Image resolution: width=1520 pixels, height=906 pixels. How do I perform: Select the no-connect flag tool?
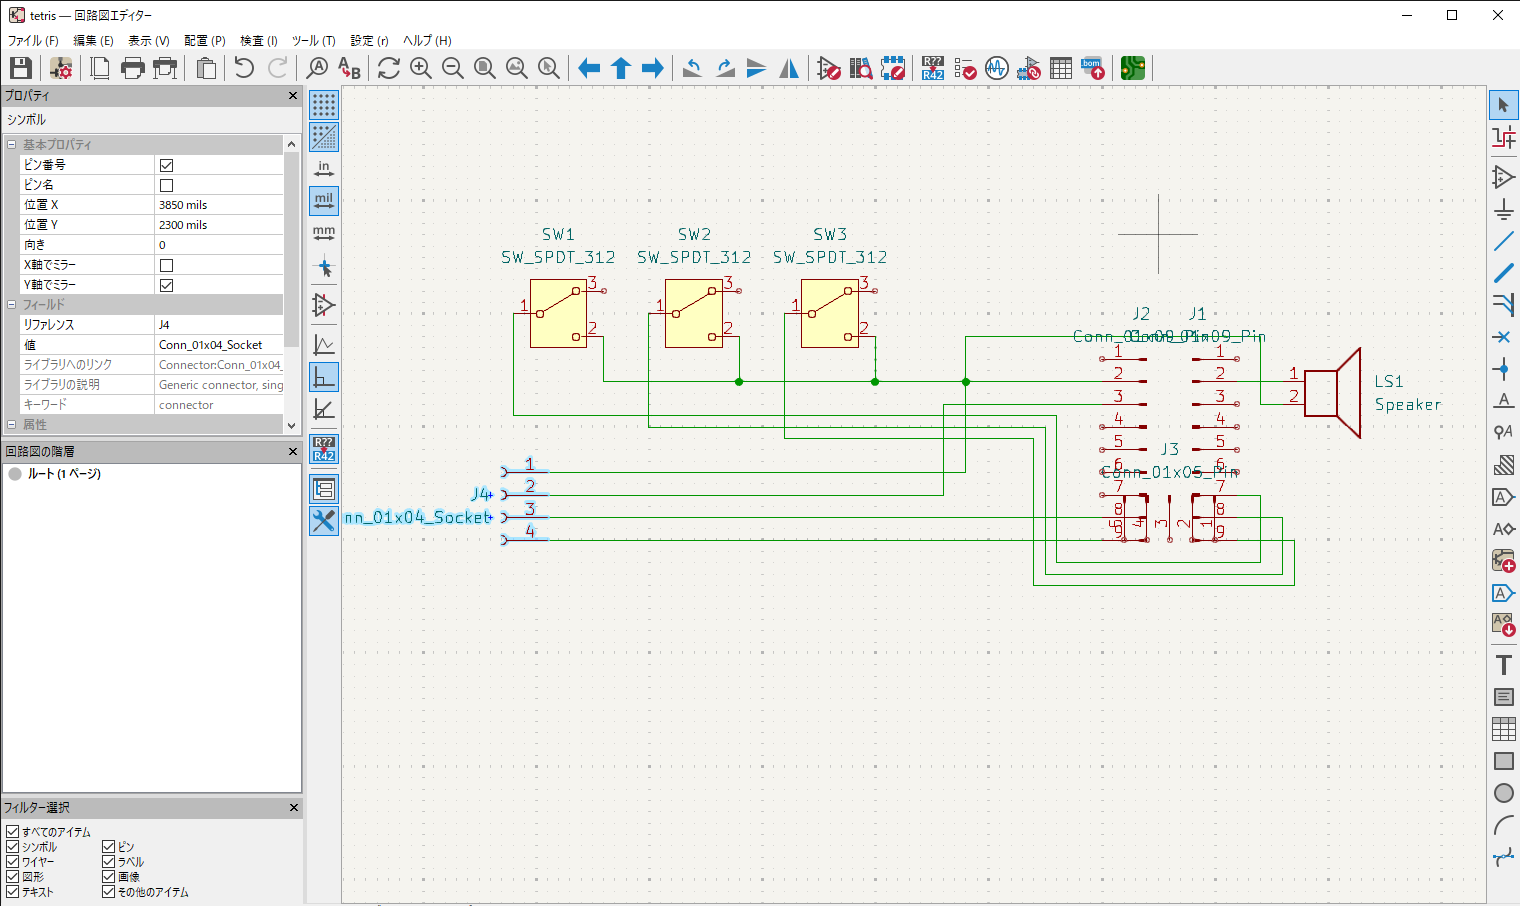[1503, 337]
